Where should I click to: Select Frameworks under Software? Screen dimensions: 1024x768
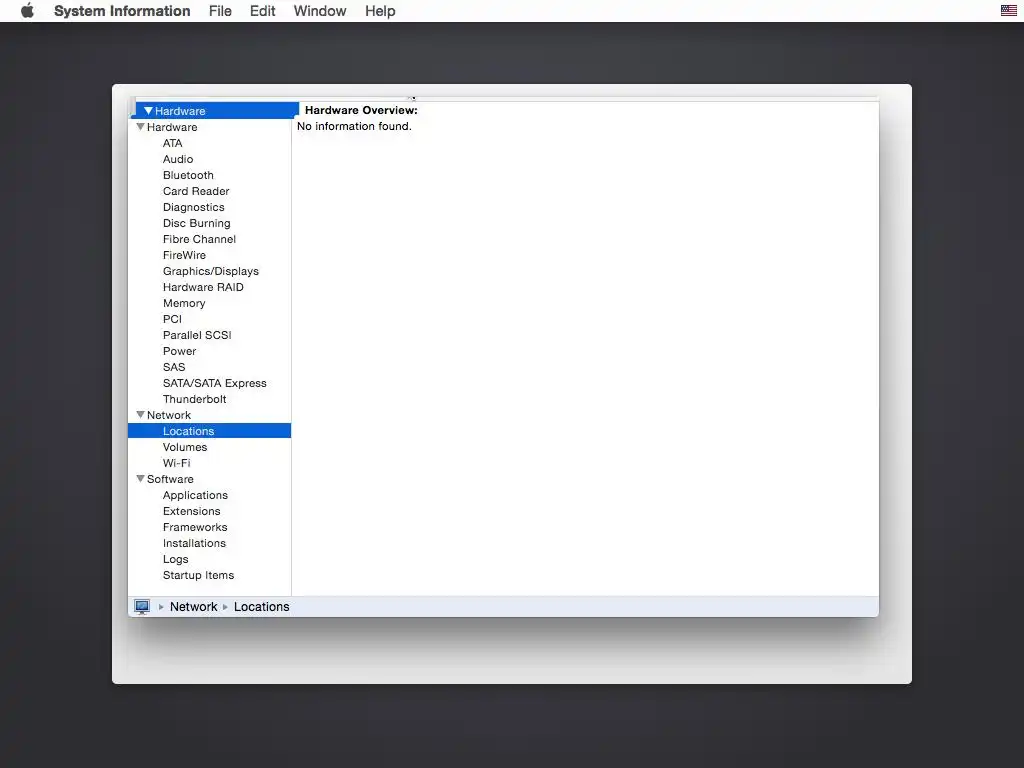coord(195,527)
